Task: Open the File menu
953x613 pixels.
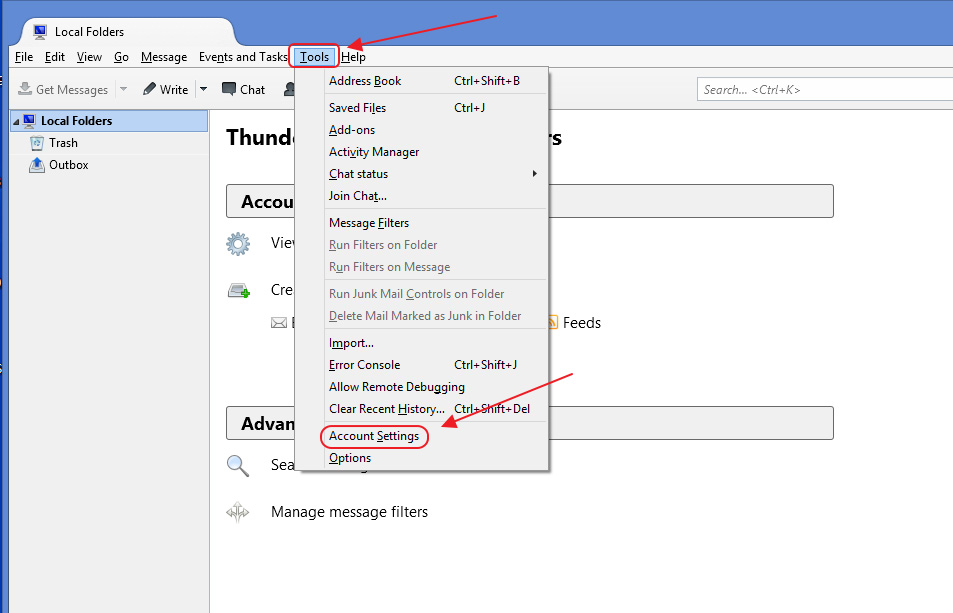Action: click(x=24, y=57)
